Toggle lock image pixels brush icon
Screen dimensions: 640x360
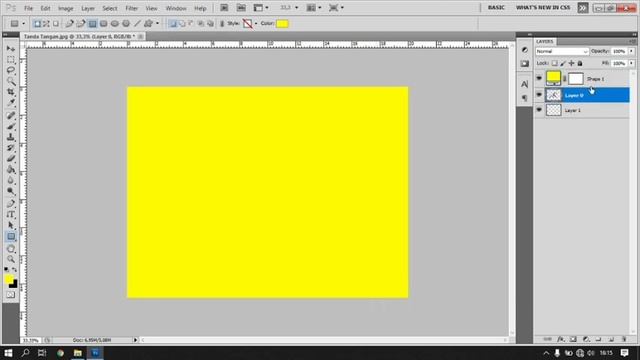(x=563, y=63)
